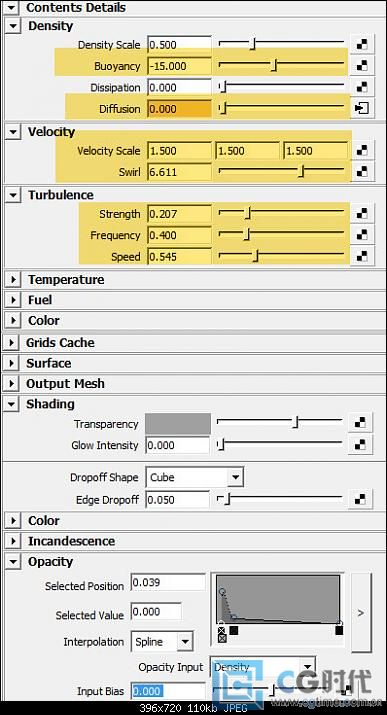Click the map icon next to Turbulence Strength
The width and height of the screenshot is (387, 715).
pos(362,214)
